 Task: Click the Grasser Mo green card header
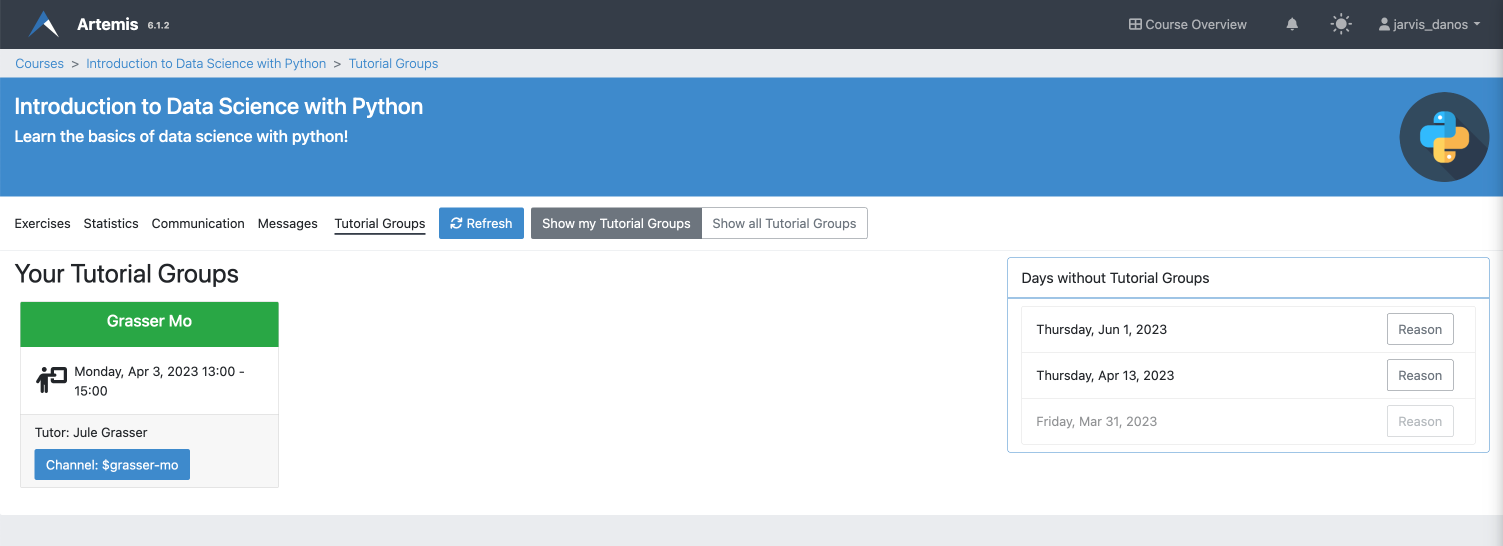tap(149, 322)
